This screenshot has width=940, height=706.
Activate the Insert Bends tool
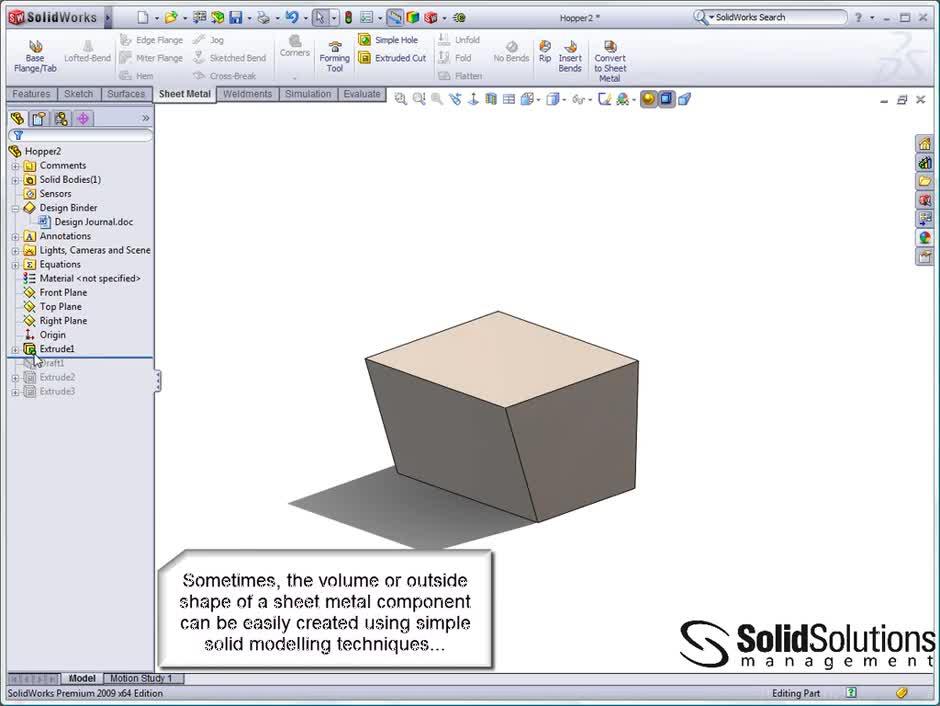click(569, 58)
